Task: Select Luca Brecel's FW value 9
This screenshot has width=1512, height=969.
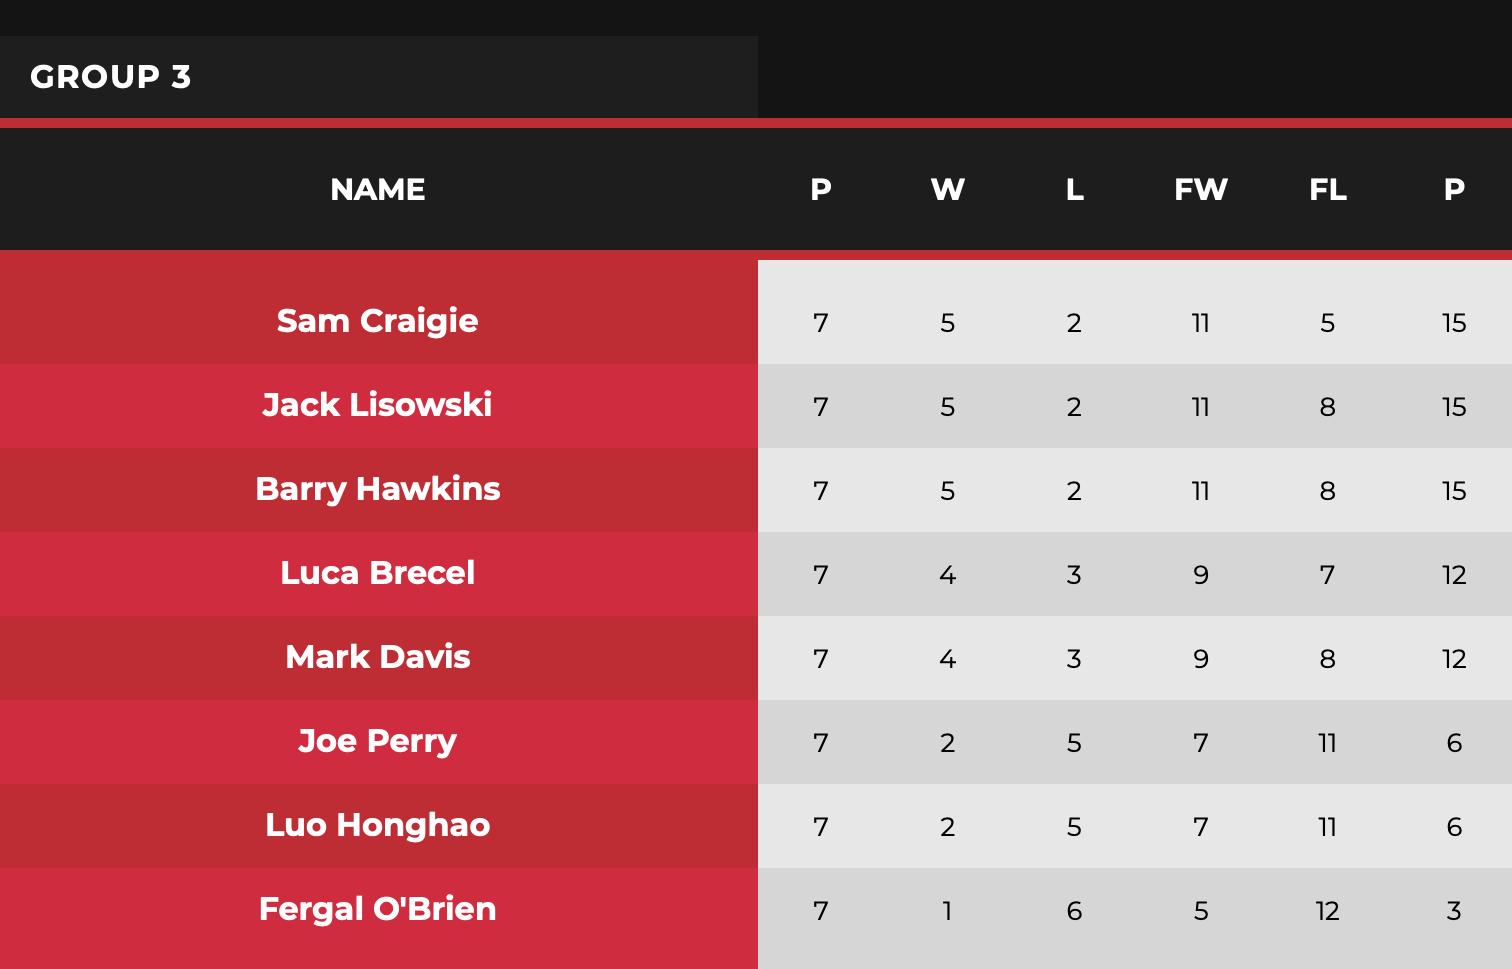Action: [1200, 575]
